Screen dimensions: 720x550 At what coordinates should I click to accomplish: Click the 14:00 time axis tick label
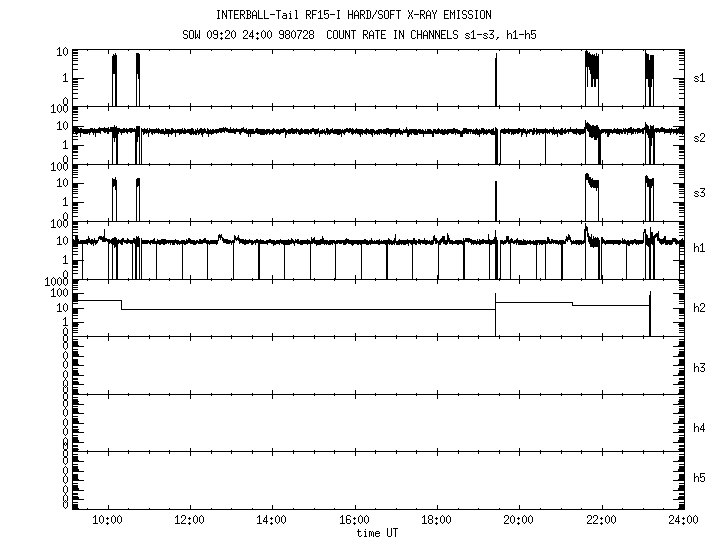click(271, 520)
